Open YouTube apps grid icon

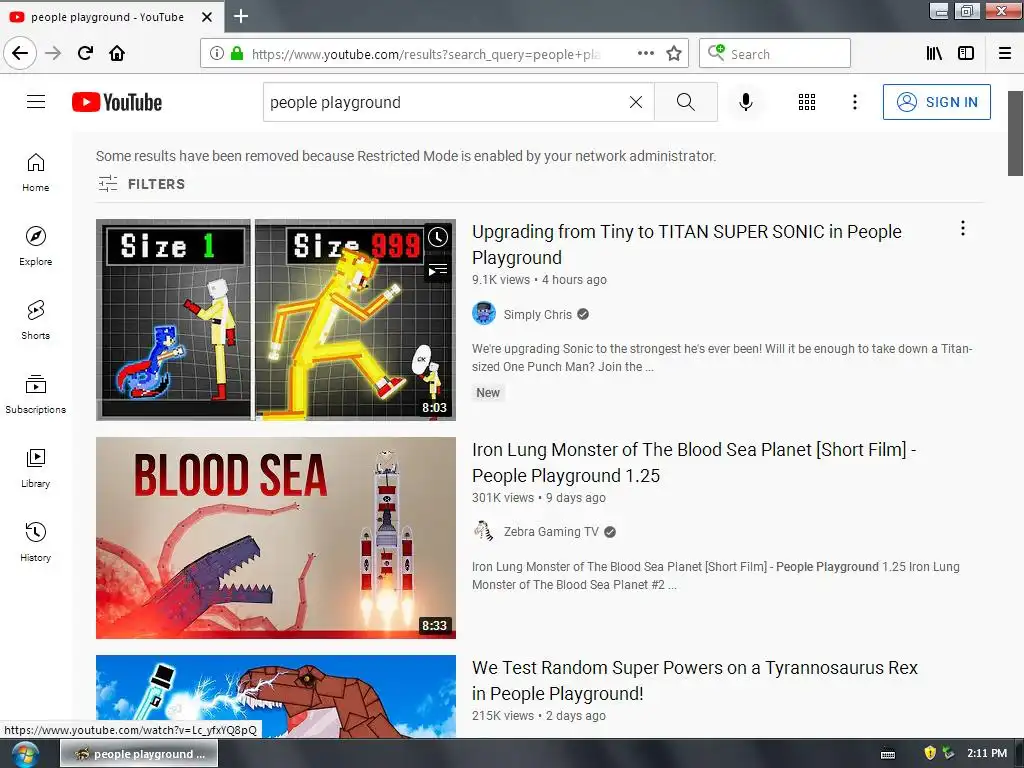coord(807,102)
